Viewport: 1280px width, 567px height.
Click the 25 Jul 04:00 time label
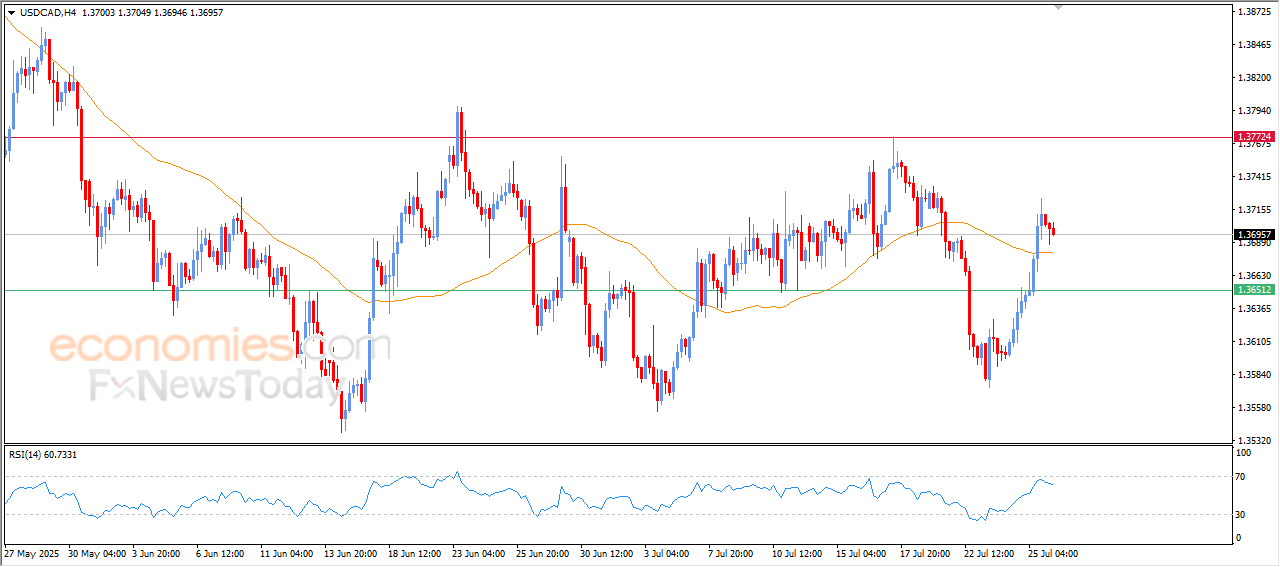[x=1053, y=553]
